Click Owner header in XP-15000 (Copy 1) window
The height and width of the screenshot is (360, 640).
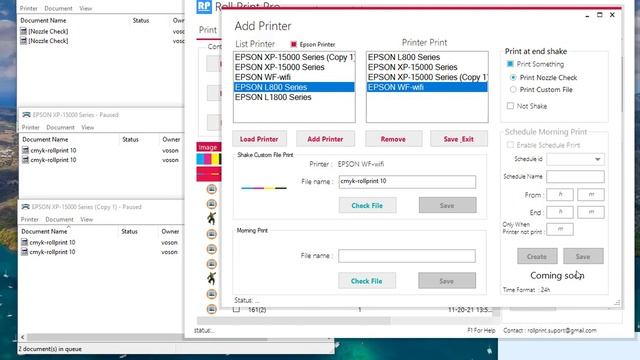[170, 231]
